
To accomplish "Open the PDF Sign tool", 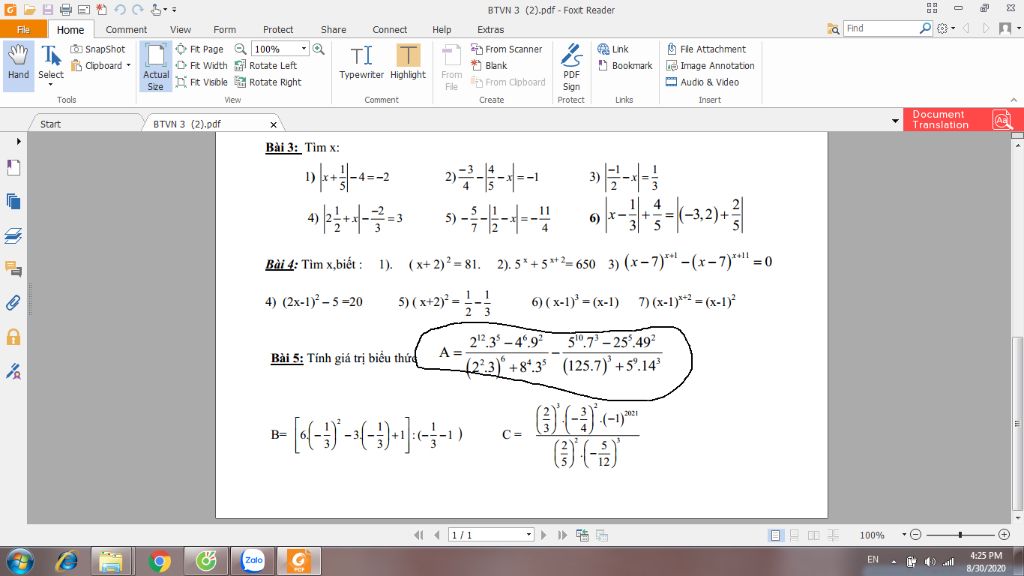I will point(571,67).
